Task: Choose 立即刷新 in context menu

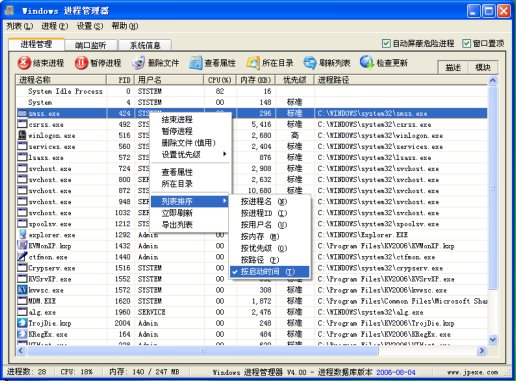Action: click(177, 213)
